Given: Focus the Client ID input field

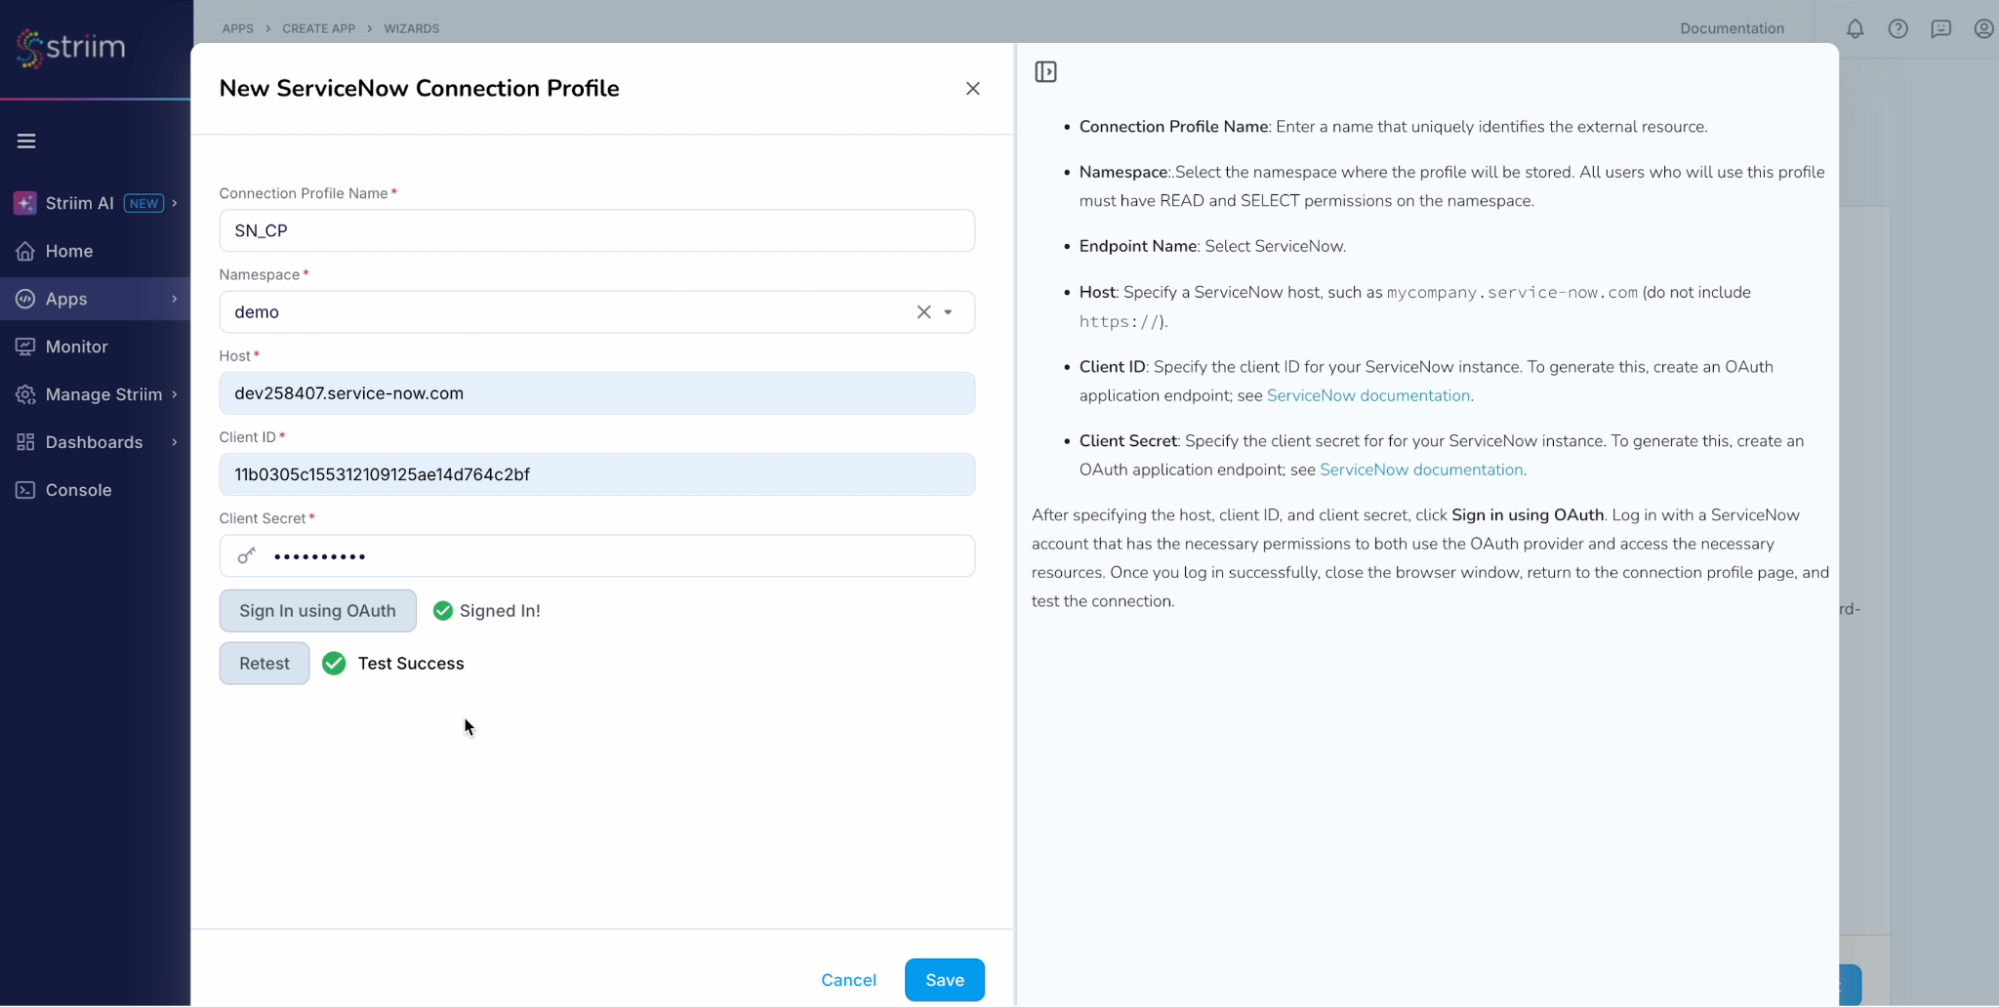Looking at the screenshot, I should click(x=597, y=475).
